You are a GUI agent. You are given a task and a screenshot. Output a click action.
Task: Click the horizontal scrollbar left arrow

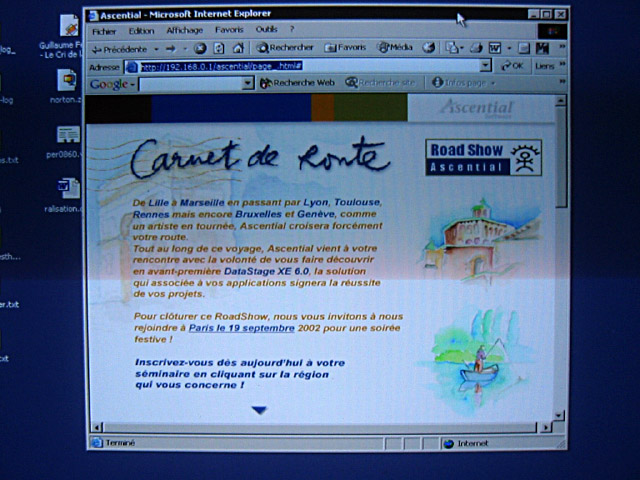pos(97,427)
